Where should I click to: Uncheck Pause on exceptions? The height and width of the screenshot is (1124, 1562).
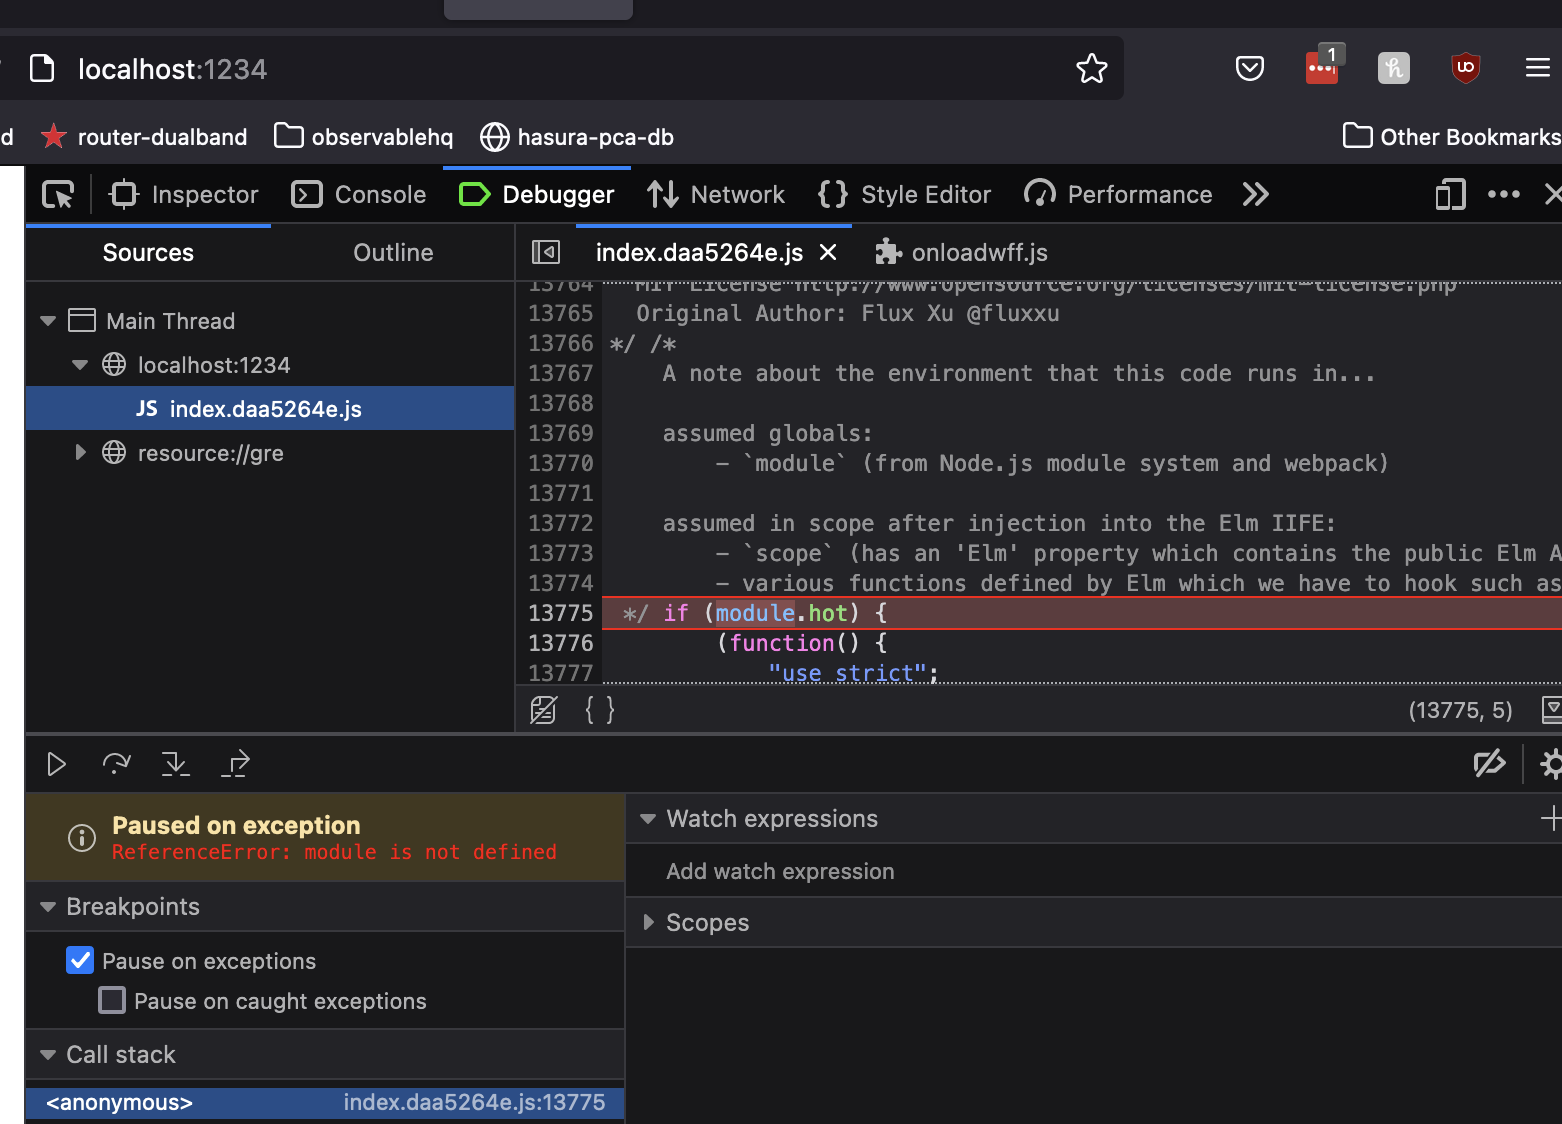pyautogui.click(x=79, y=960)
